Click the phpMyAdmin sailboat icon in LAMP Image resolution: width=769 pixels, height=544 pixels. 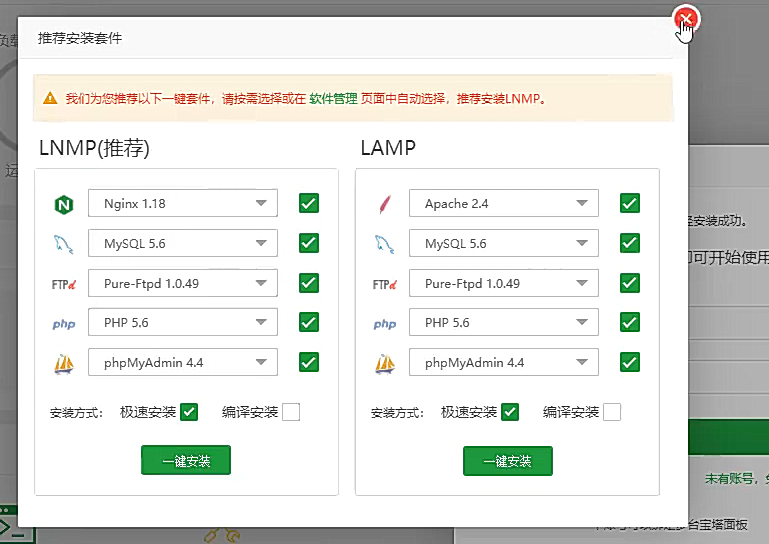[x=385, y=364]
